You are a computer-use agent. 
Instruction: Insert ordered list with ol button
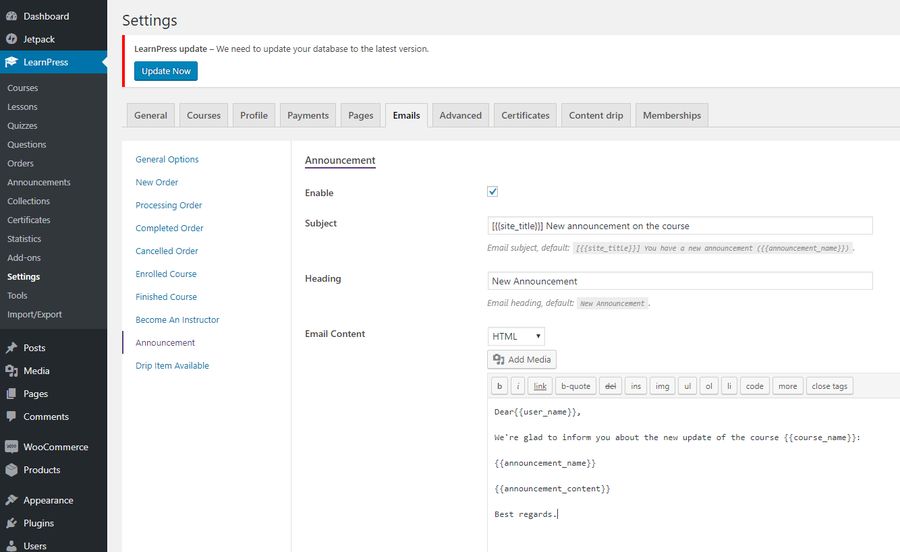coord(709,386)
